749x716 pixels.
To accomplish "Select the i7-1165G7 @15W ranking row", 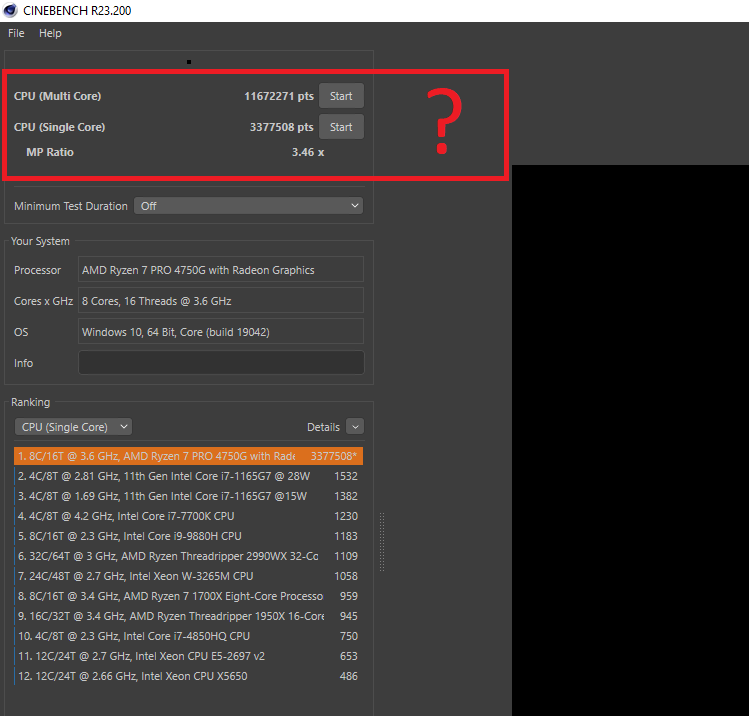I will pos(188,496).
